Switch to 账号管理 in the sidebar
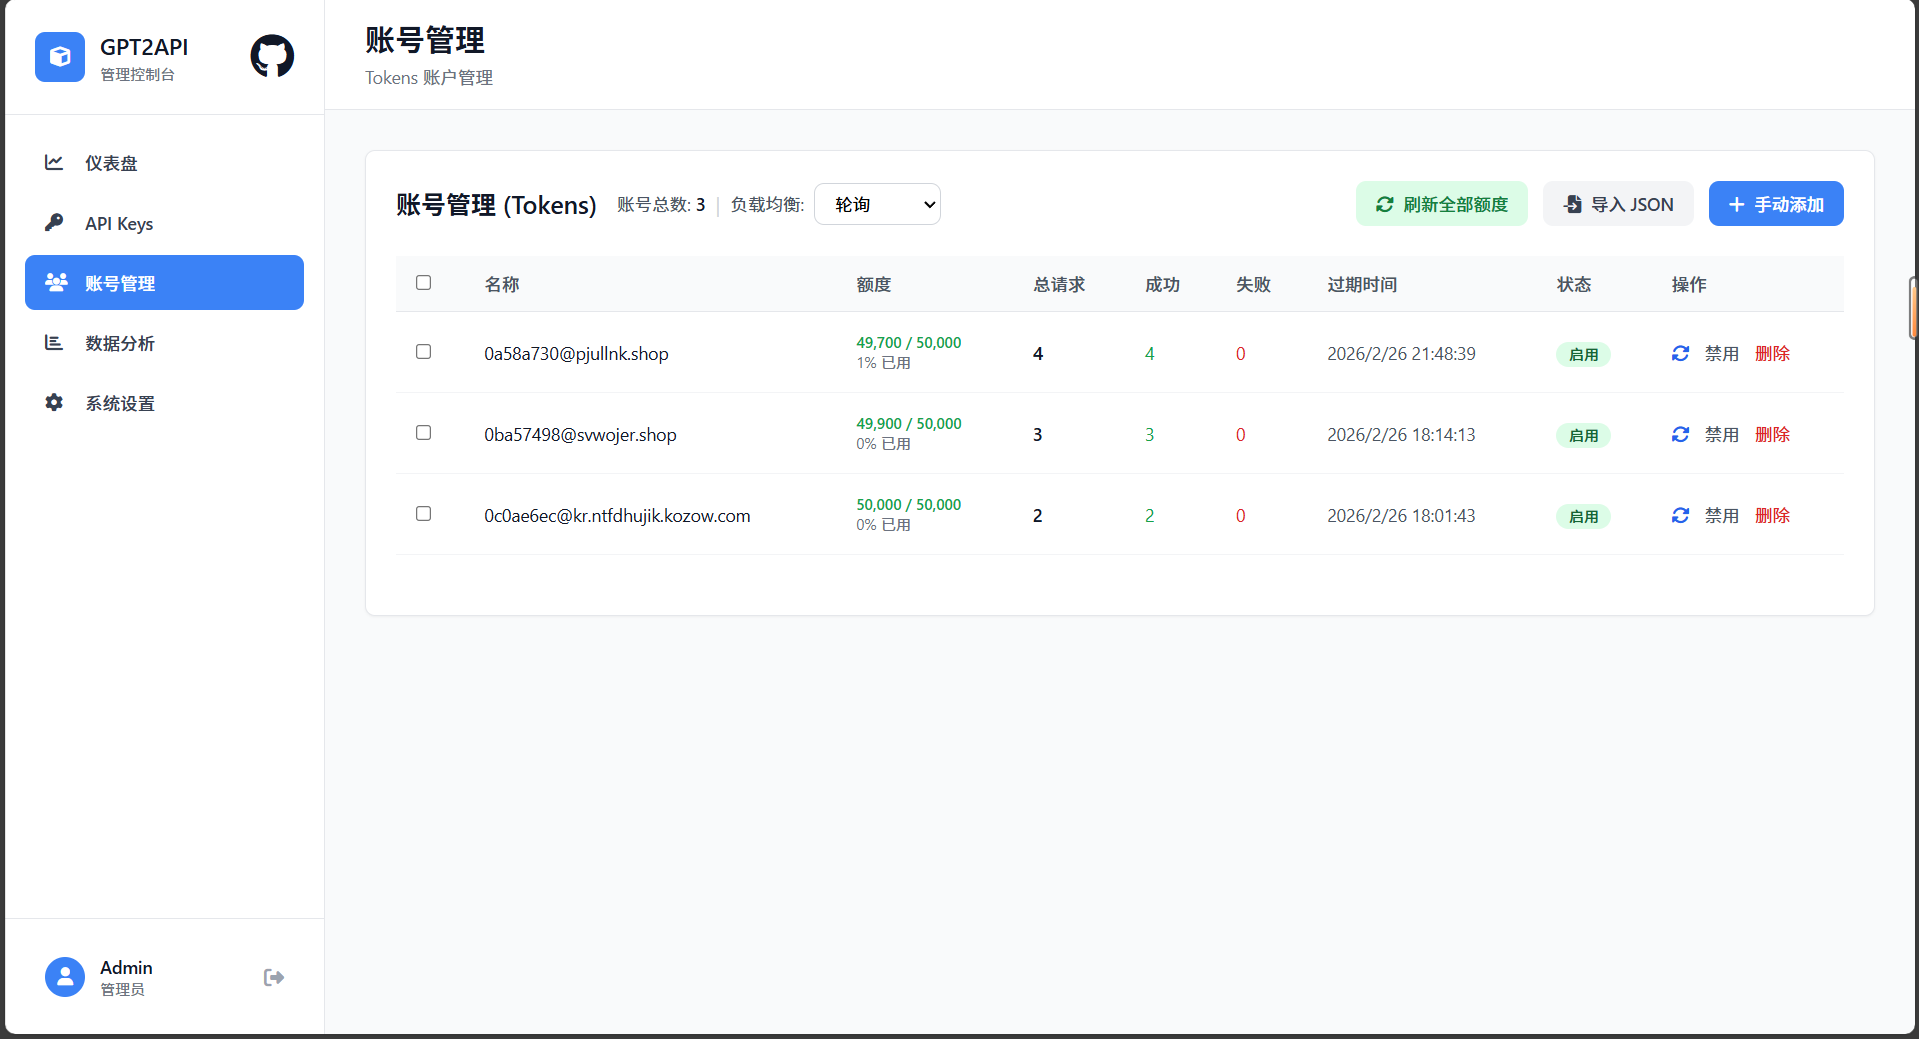 coord(120,282)
